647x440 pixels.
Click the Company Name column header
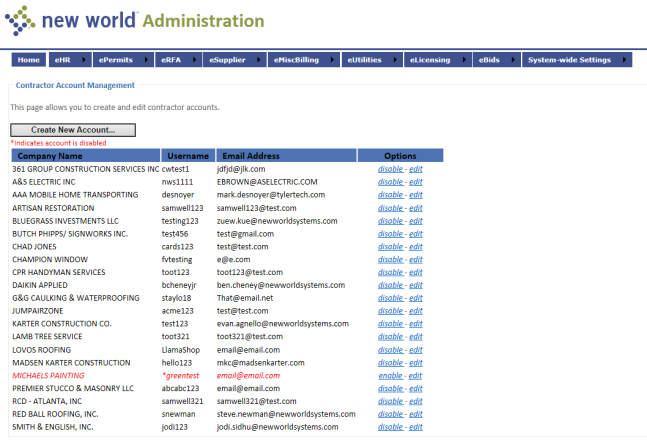tap(50, 156)
